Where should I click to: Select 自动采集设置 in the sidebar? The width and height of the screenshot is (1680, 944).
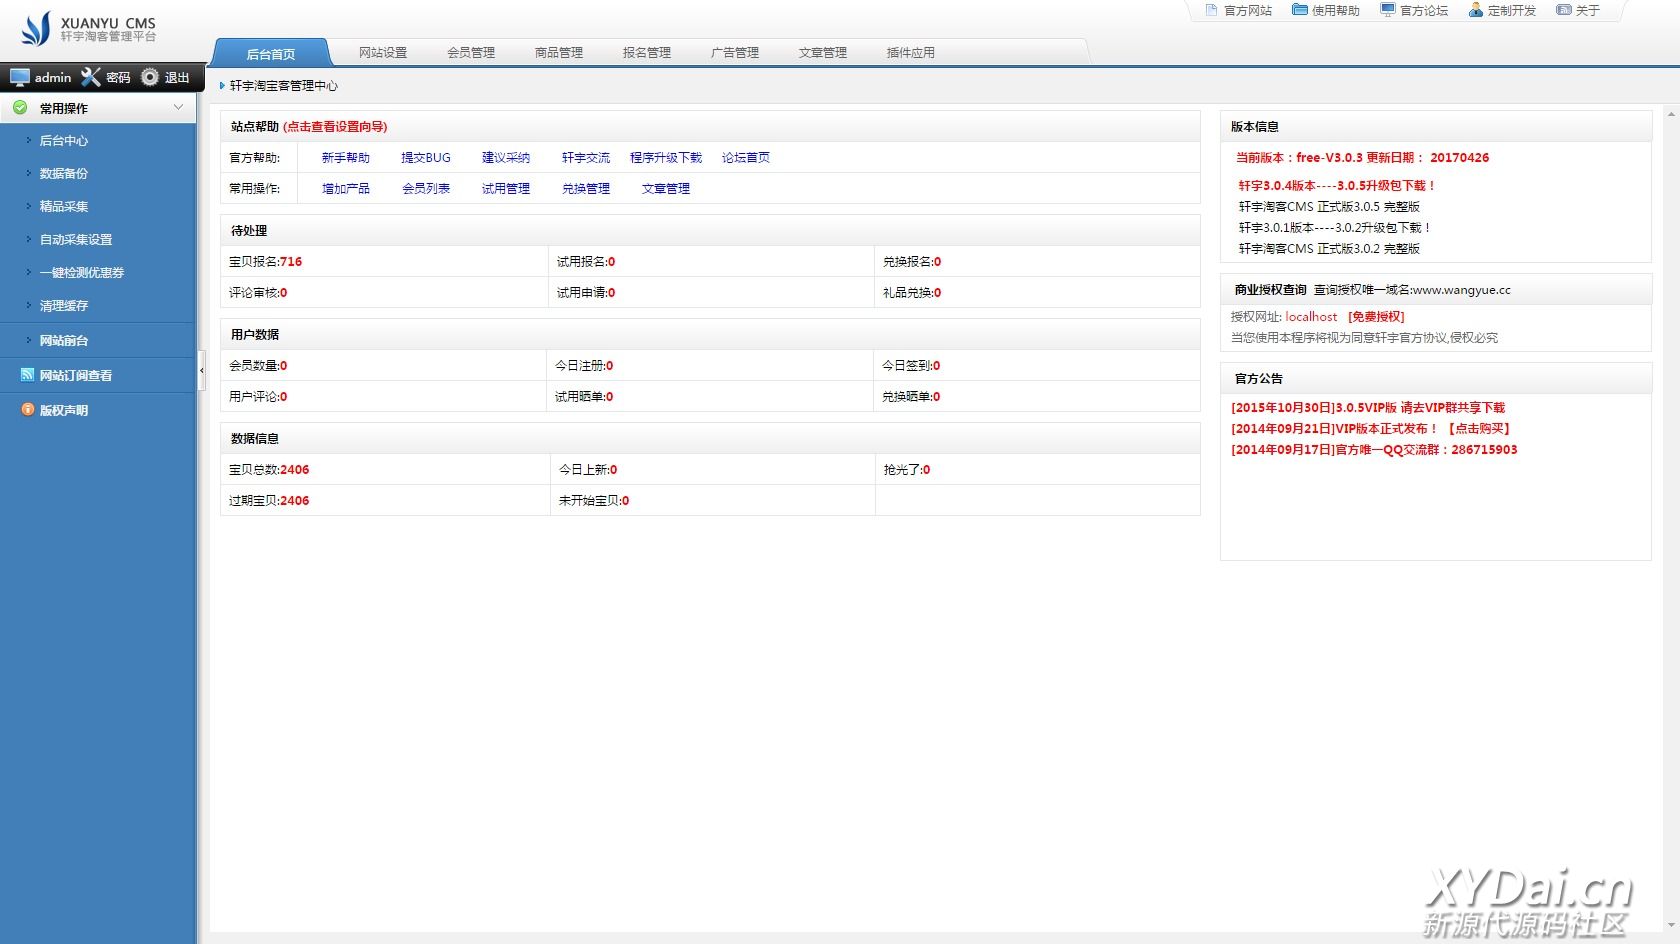[x=76, y=240]
